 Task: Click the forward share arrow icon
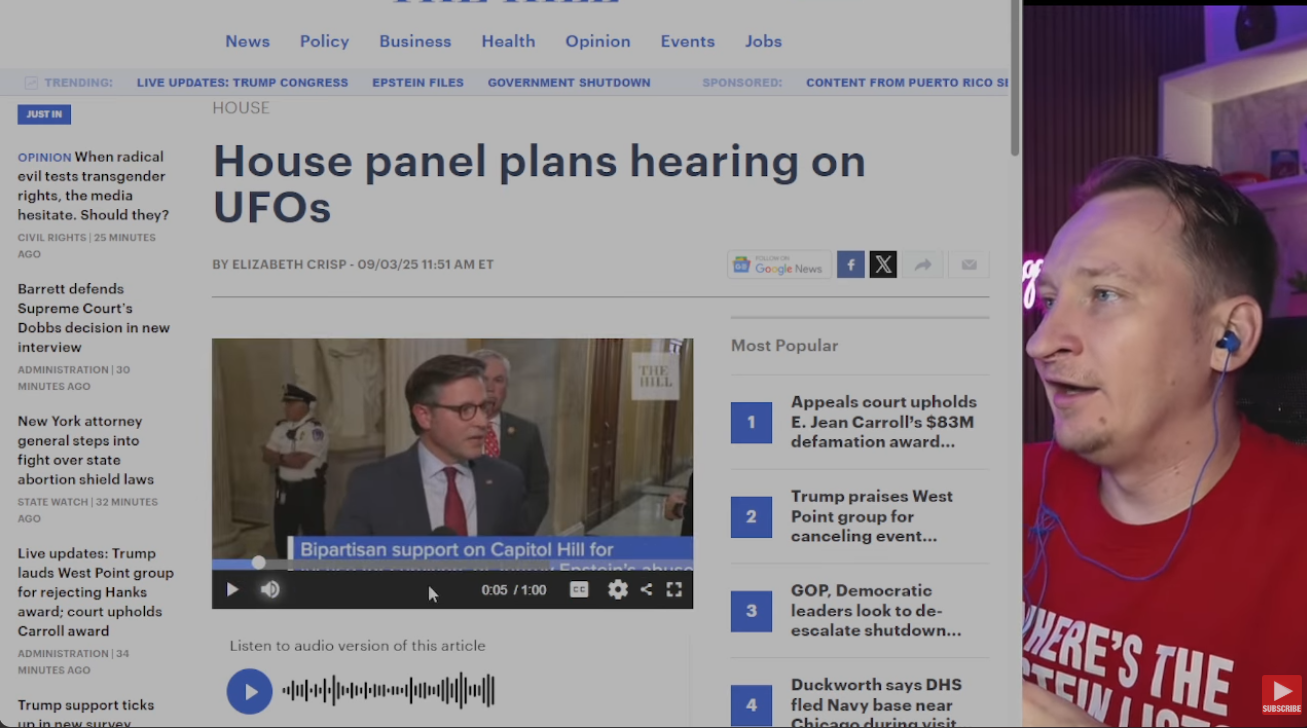(923, 265)
